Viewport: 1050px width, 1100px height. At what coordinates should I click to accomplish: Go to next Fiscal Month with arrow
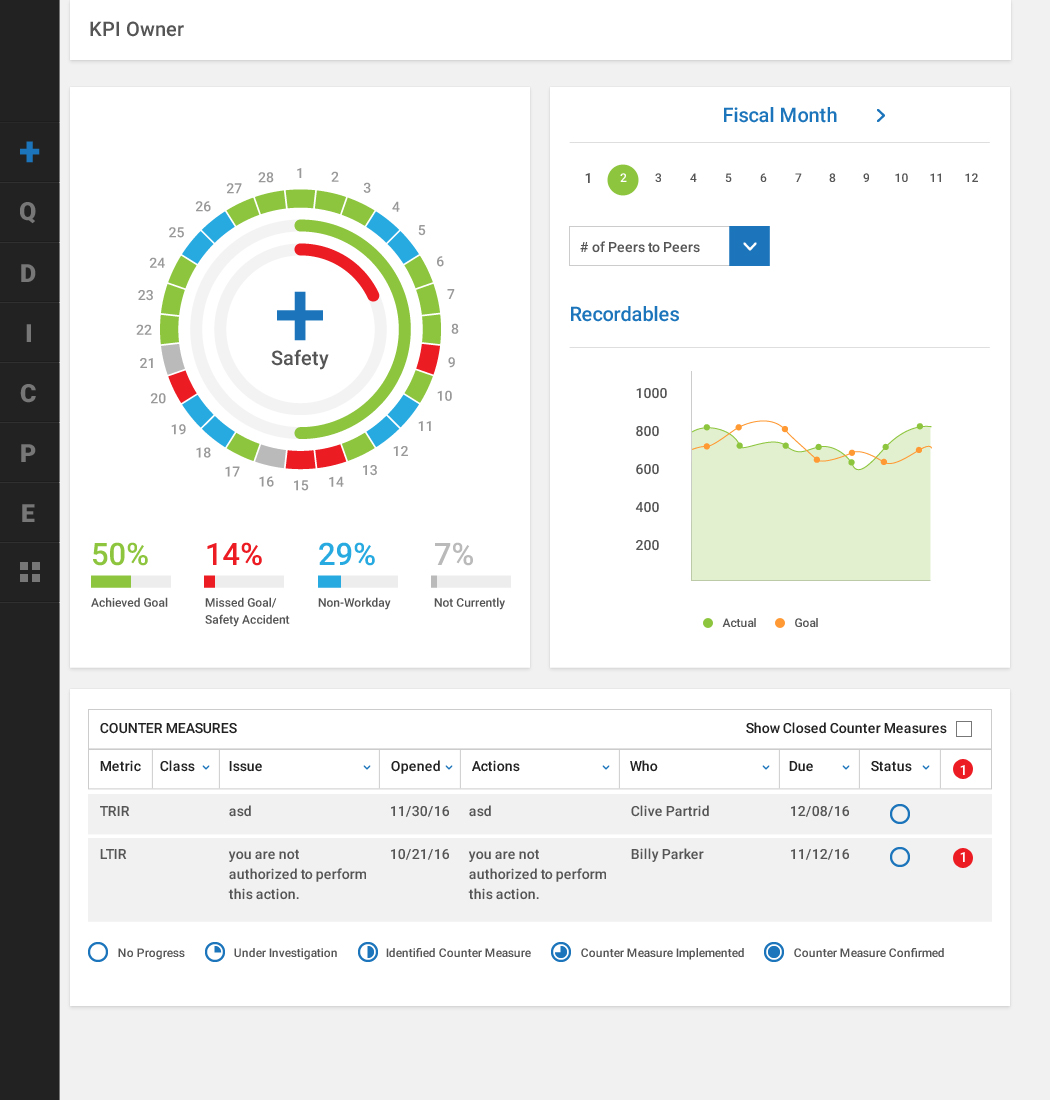[x=881, y=115]
